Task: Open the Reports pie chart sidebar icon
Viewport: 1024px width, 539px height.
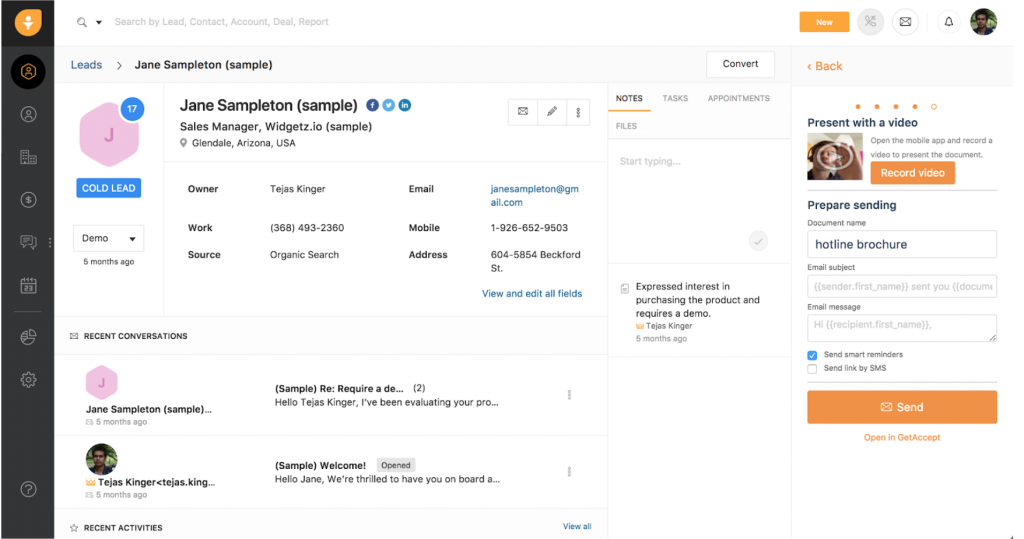Action: coord(28,337)
